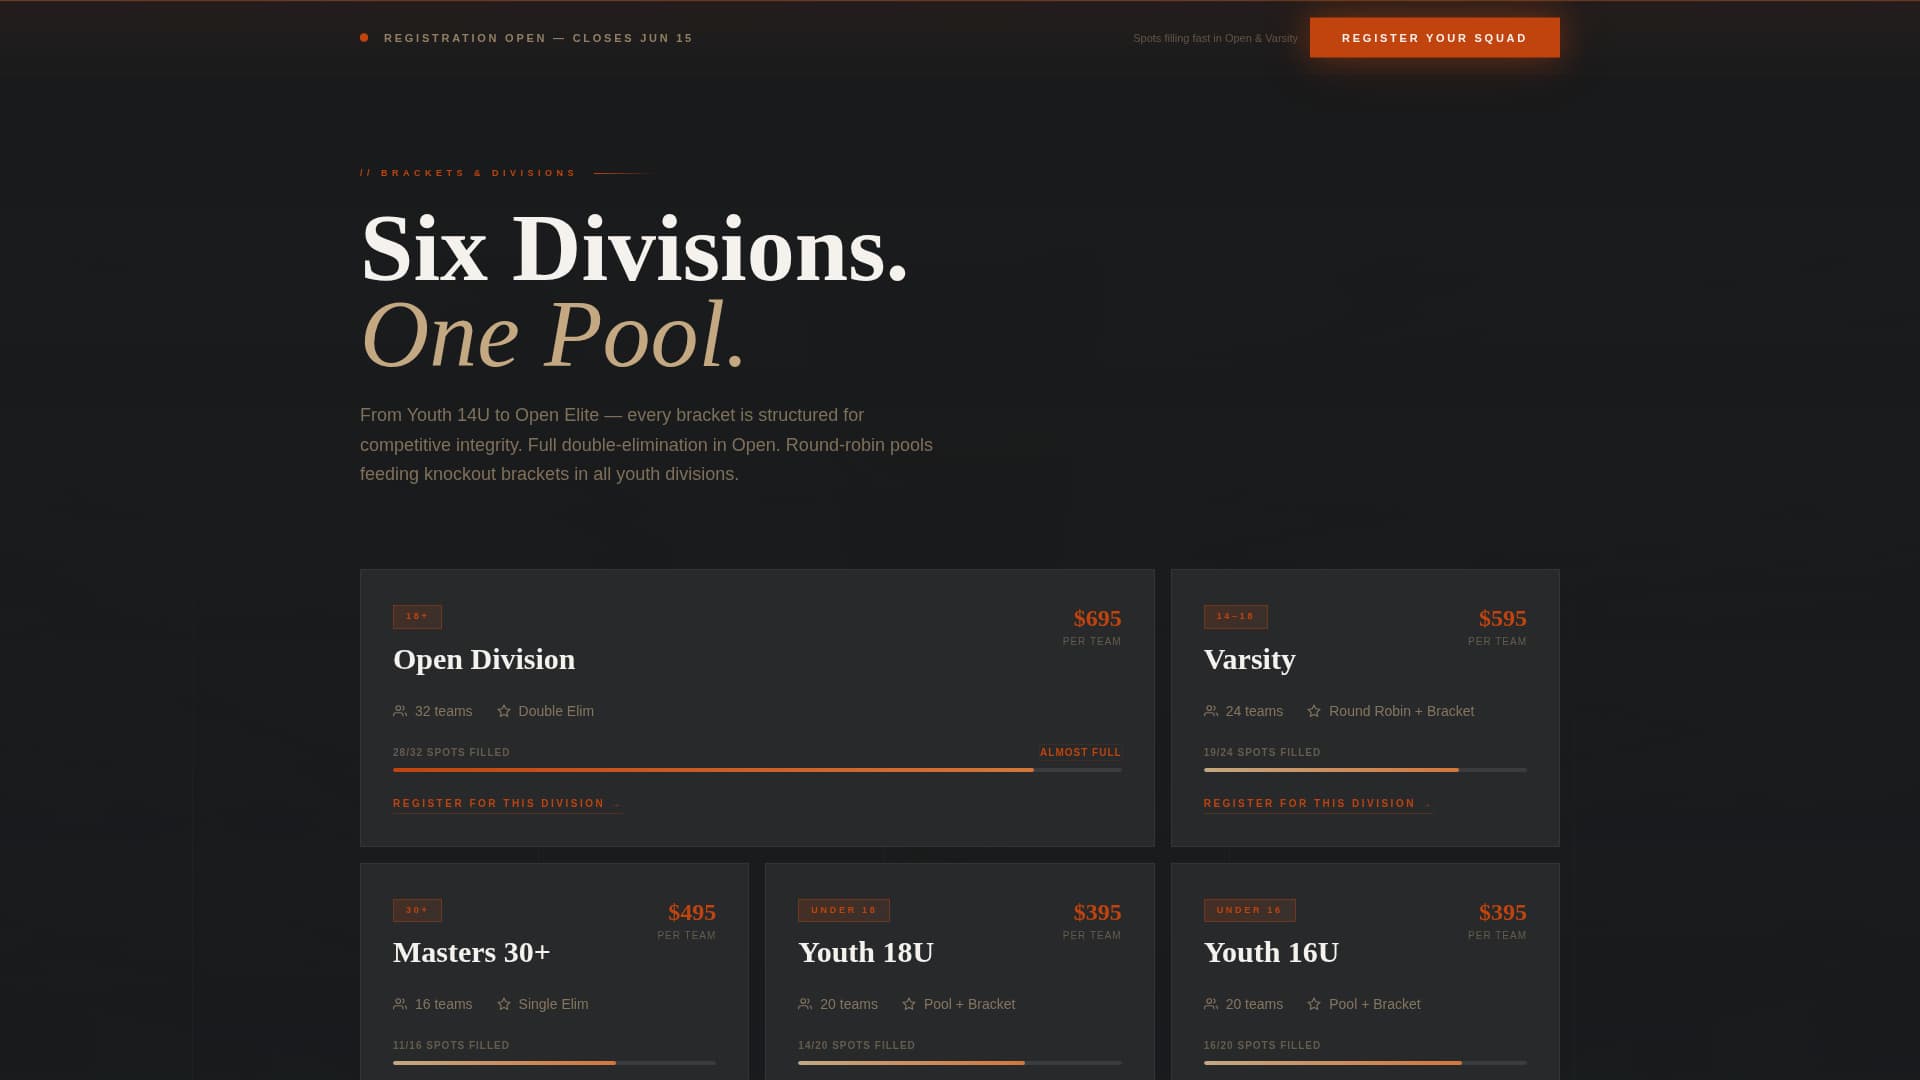1920x1080 pixels.
Task: Click the 28/32 Spots Filled text
Action: coord(451,752)
